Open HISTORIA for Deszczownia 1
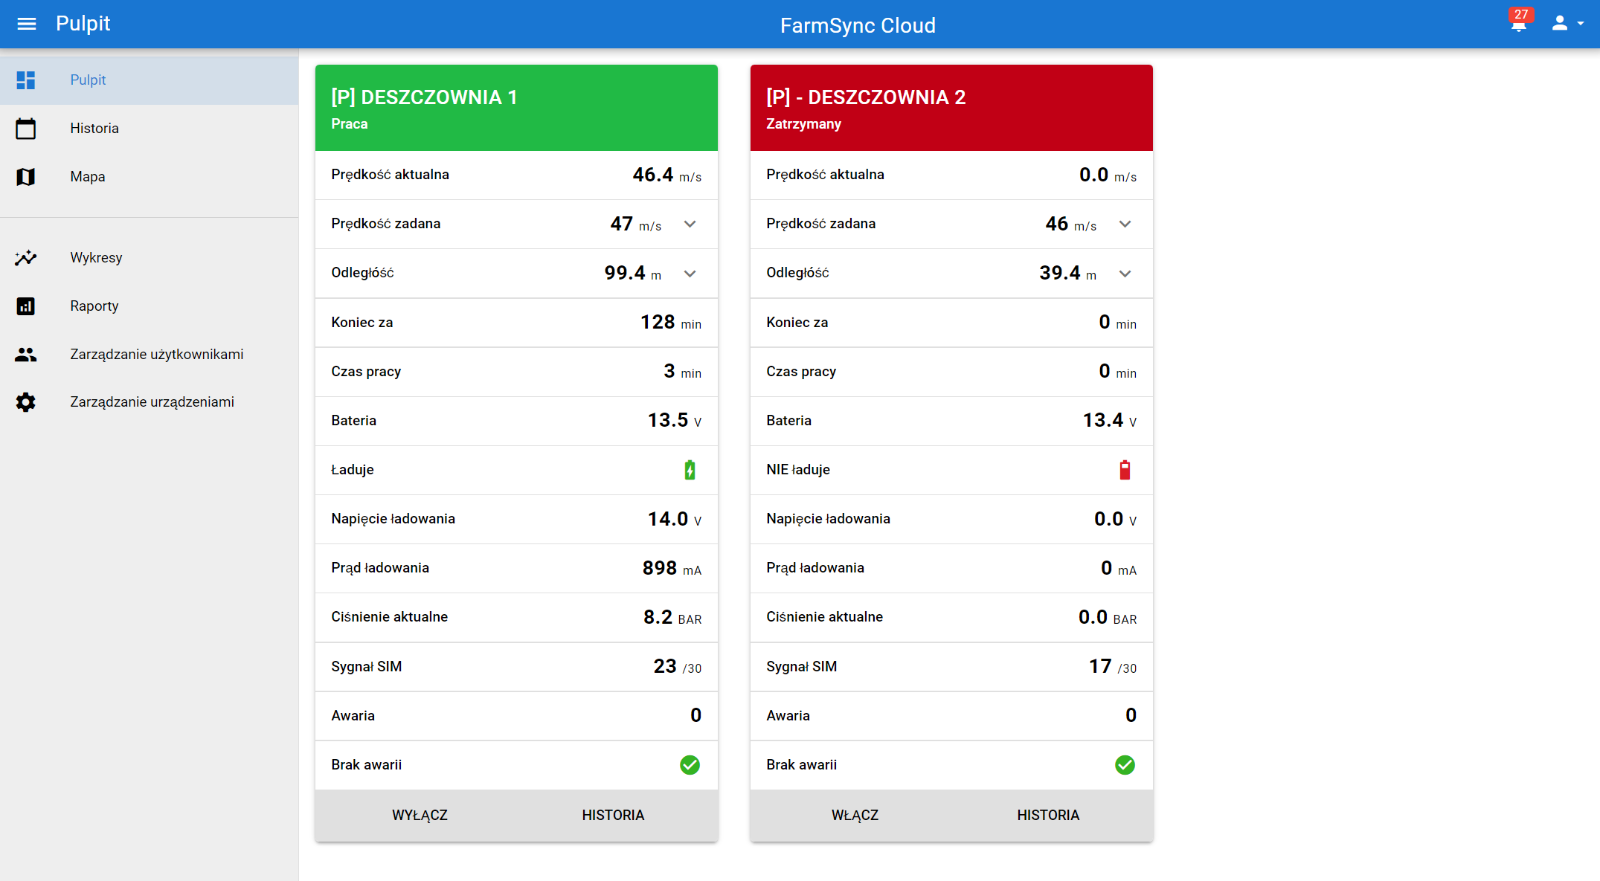This screenshot has width=1600, height=881. 613,815
